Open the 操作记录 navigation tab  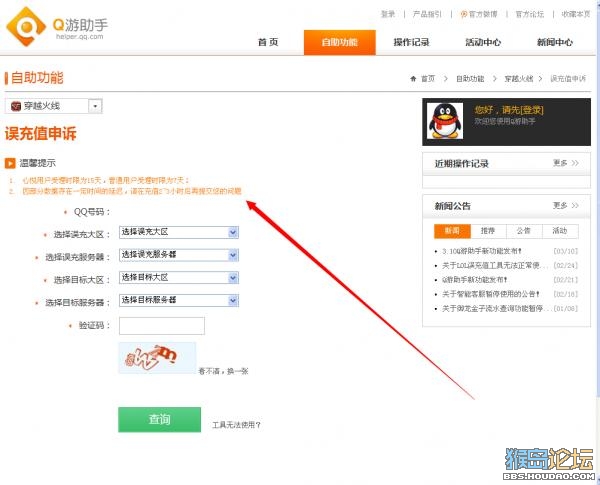tap(411, 42)
